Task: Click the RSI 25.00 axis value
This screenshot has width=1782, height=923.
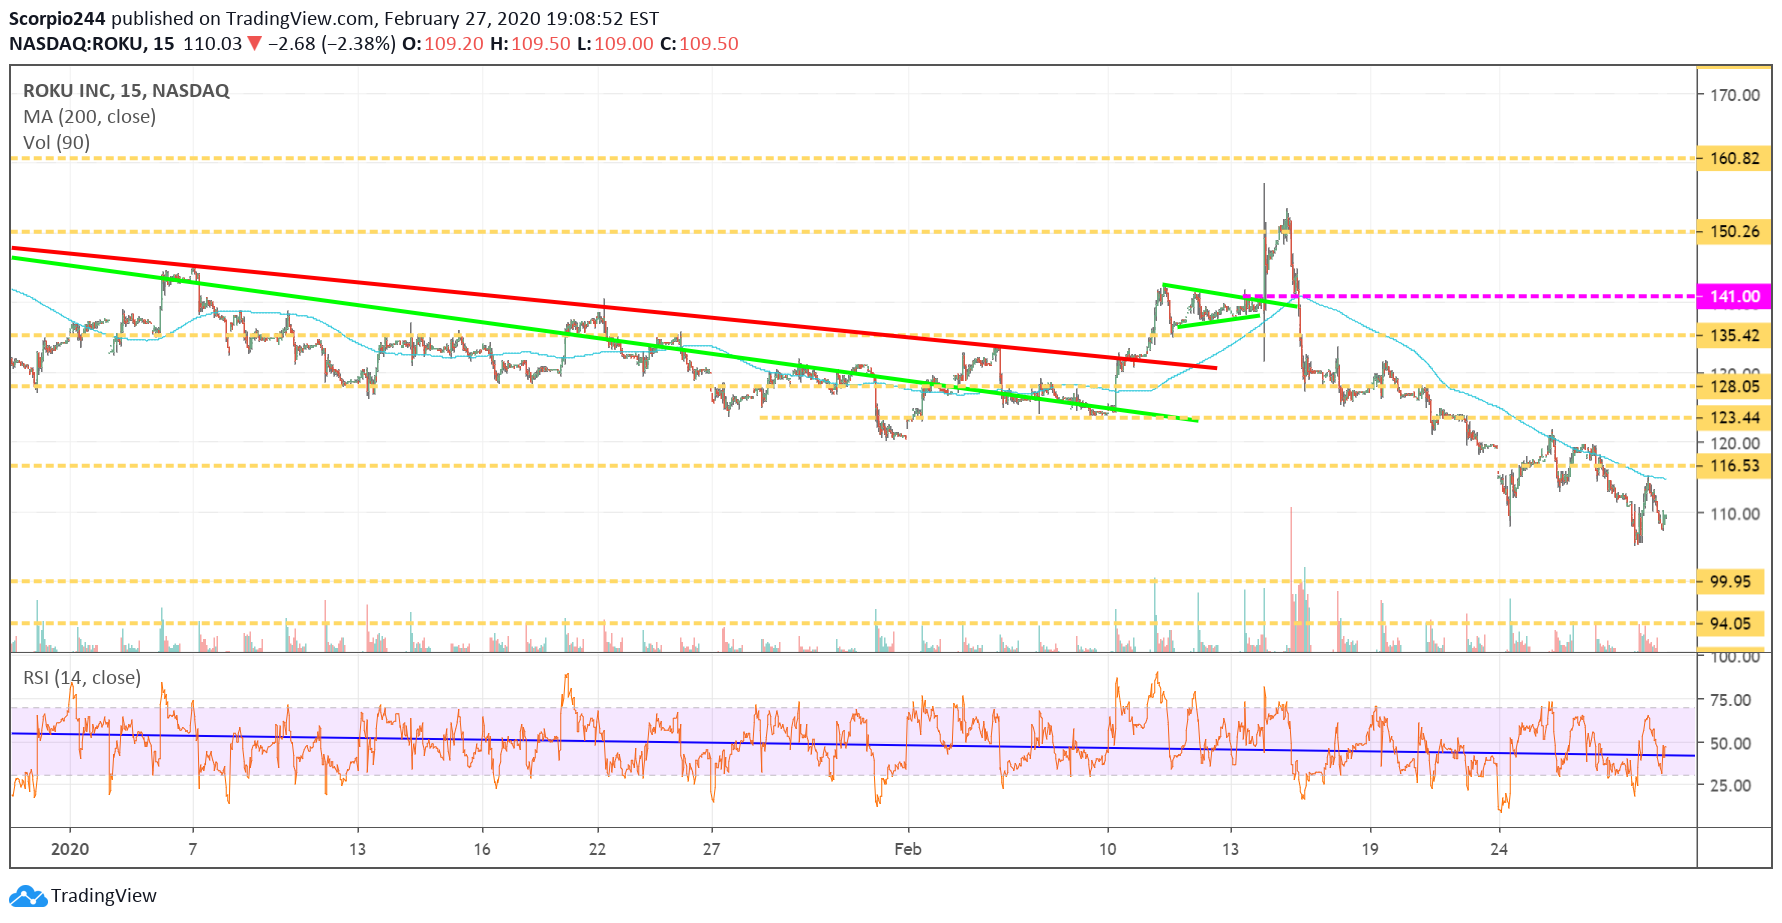Action: click(1730, 785)
